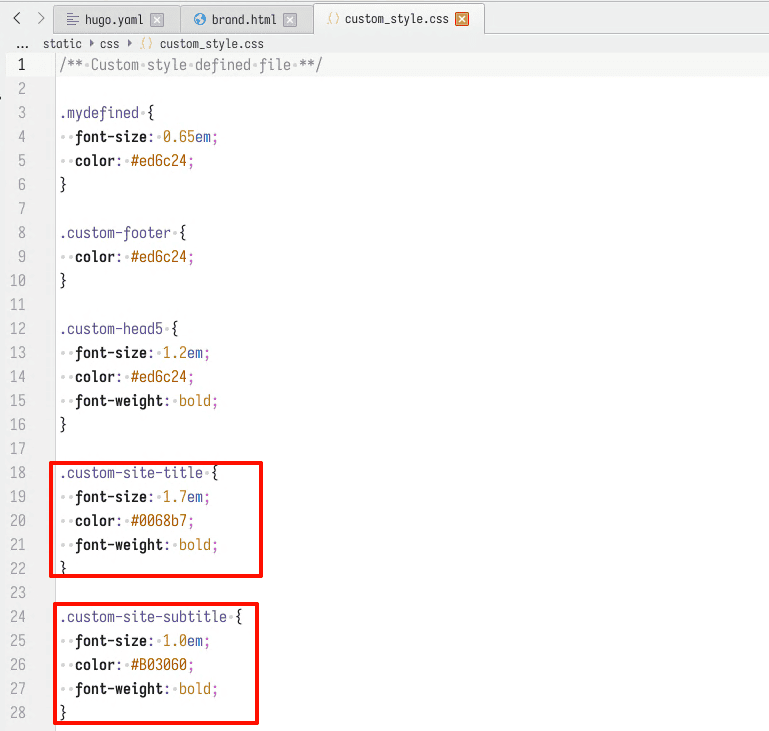Click the .custom-head5 selector text
Screen dimensions: 769x731
coord(112,329)
